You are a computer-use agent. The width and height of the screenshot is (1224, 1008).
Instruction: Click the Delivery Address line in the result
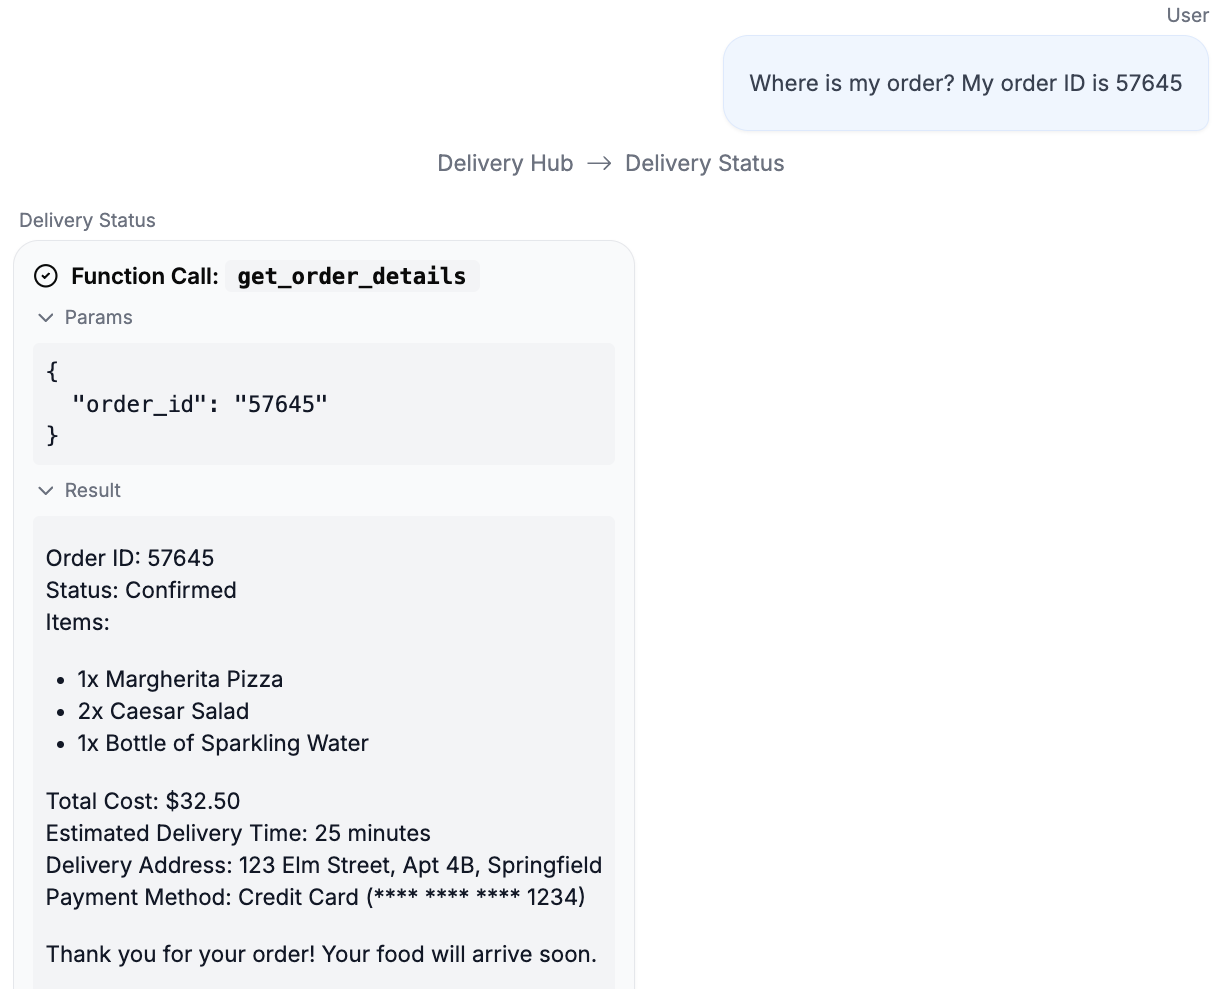pos(324,866)
